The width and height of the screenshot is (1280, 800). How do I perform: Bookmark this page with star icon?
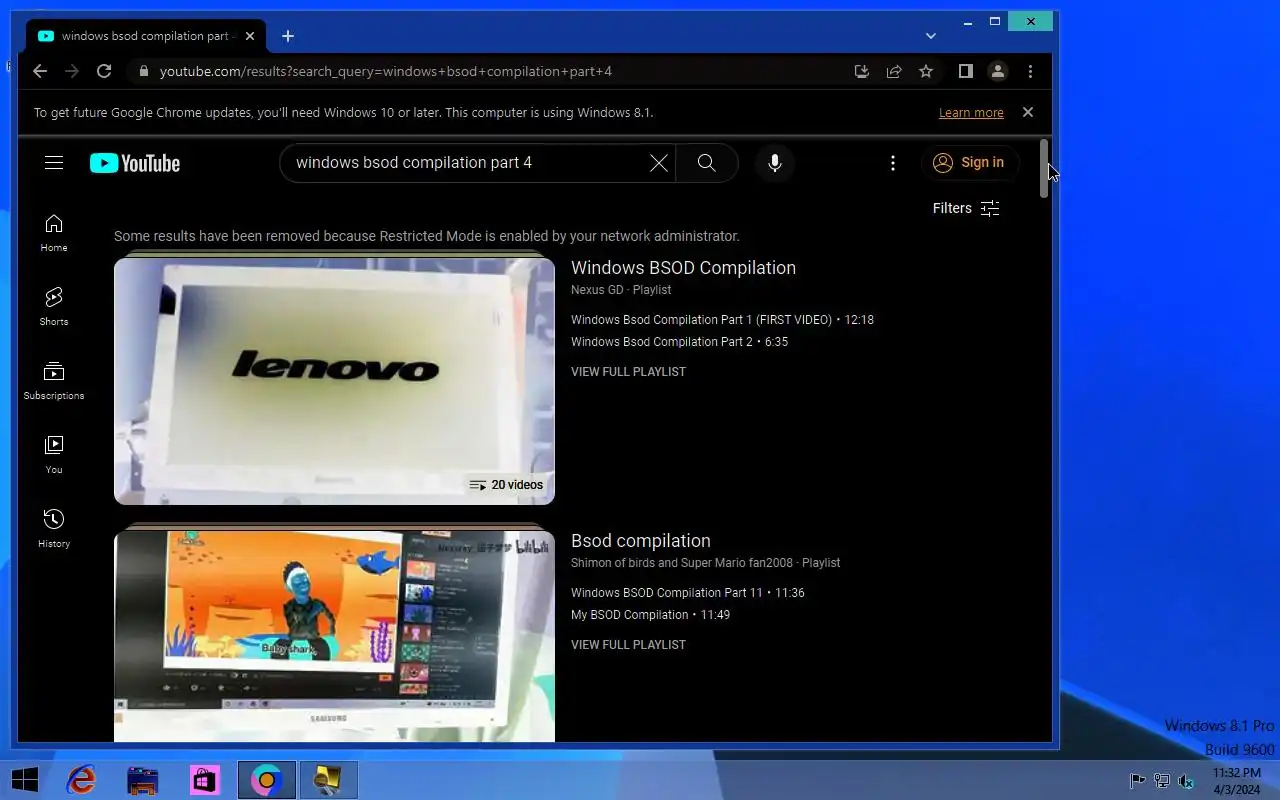point(926,71)
